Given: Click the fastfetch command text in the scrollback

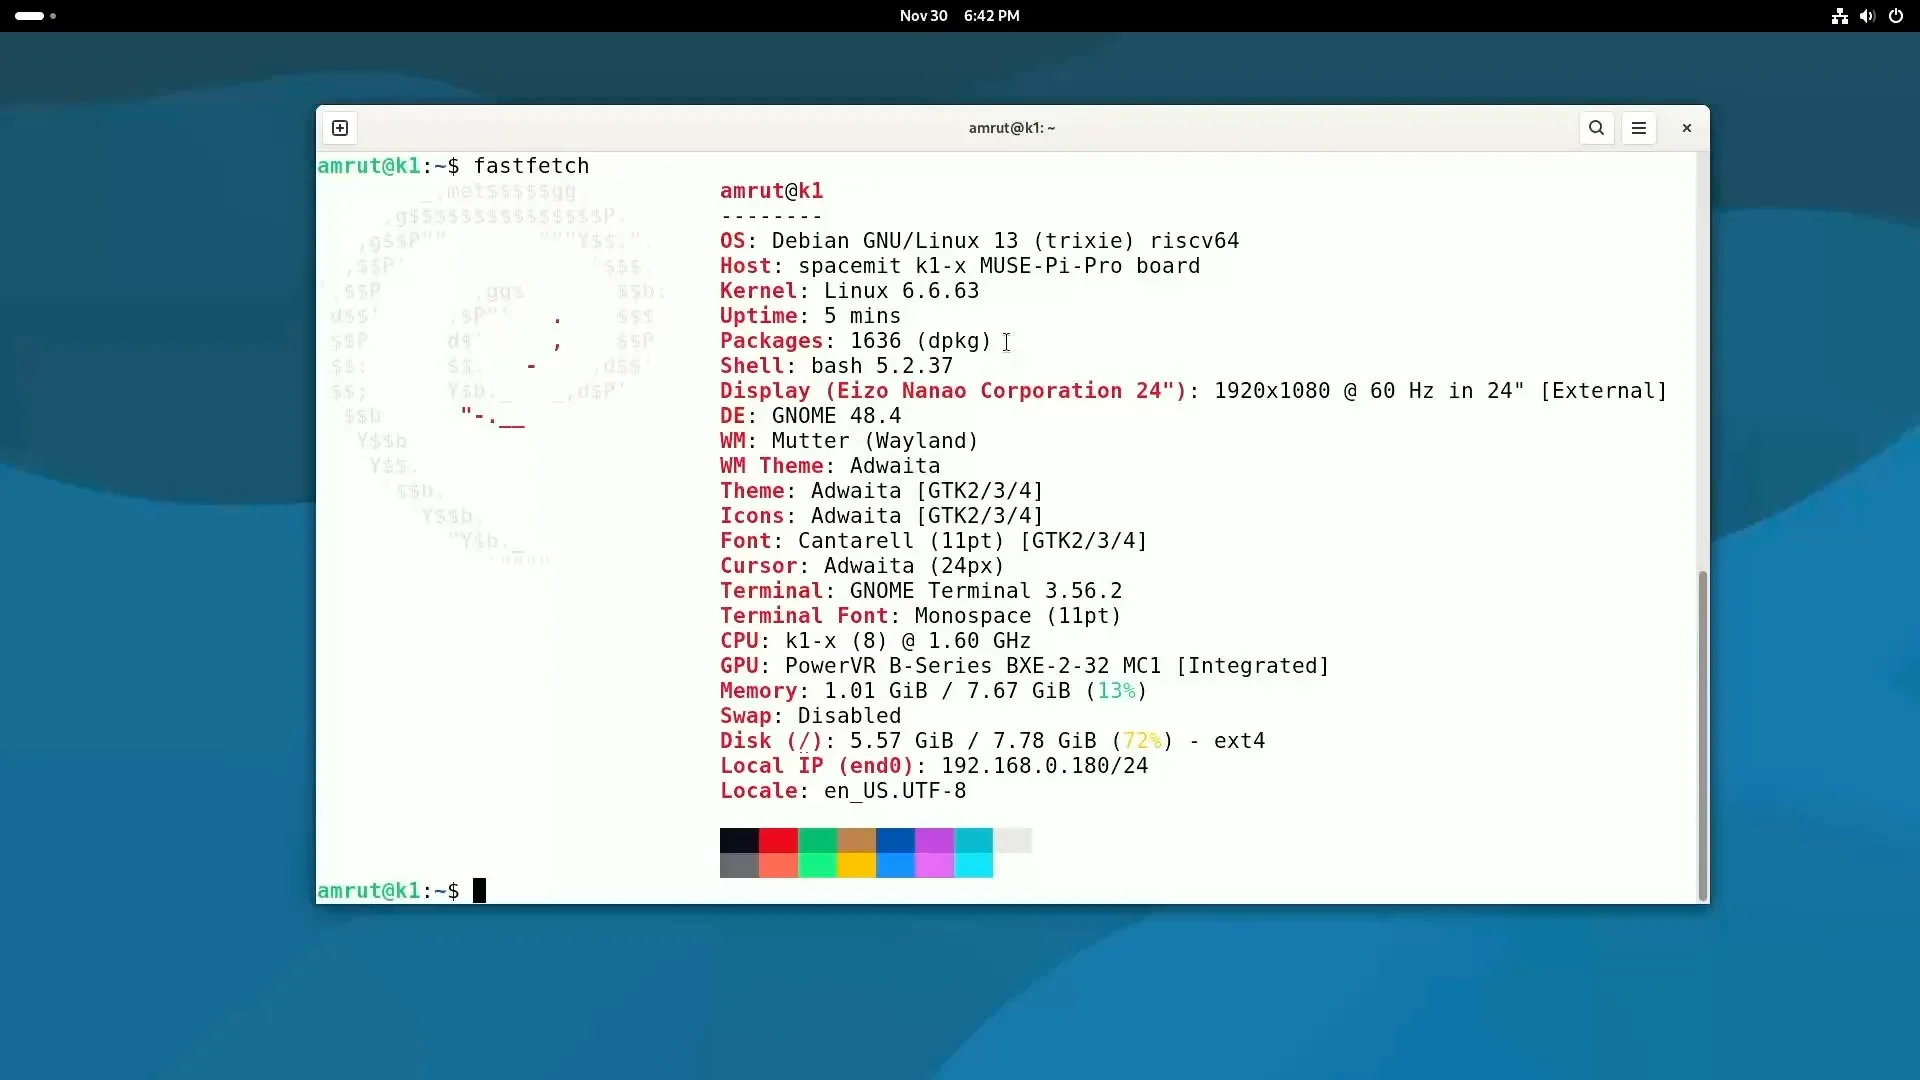Looking at the screenshot, I should click(x=532, y=165).
